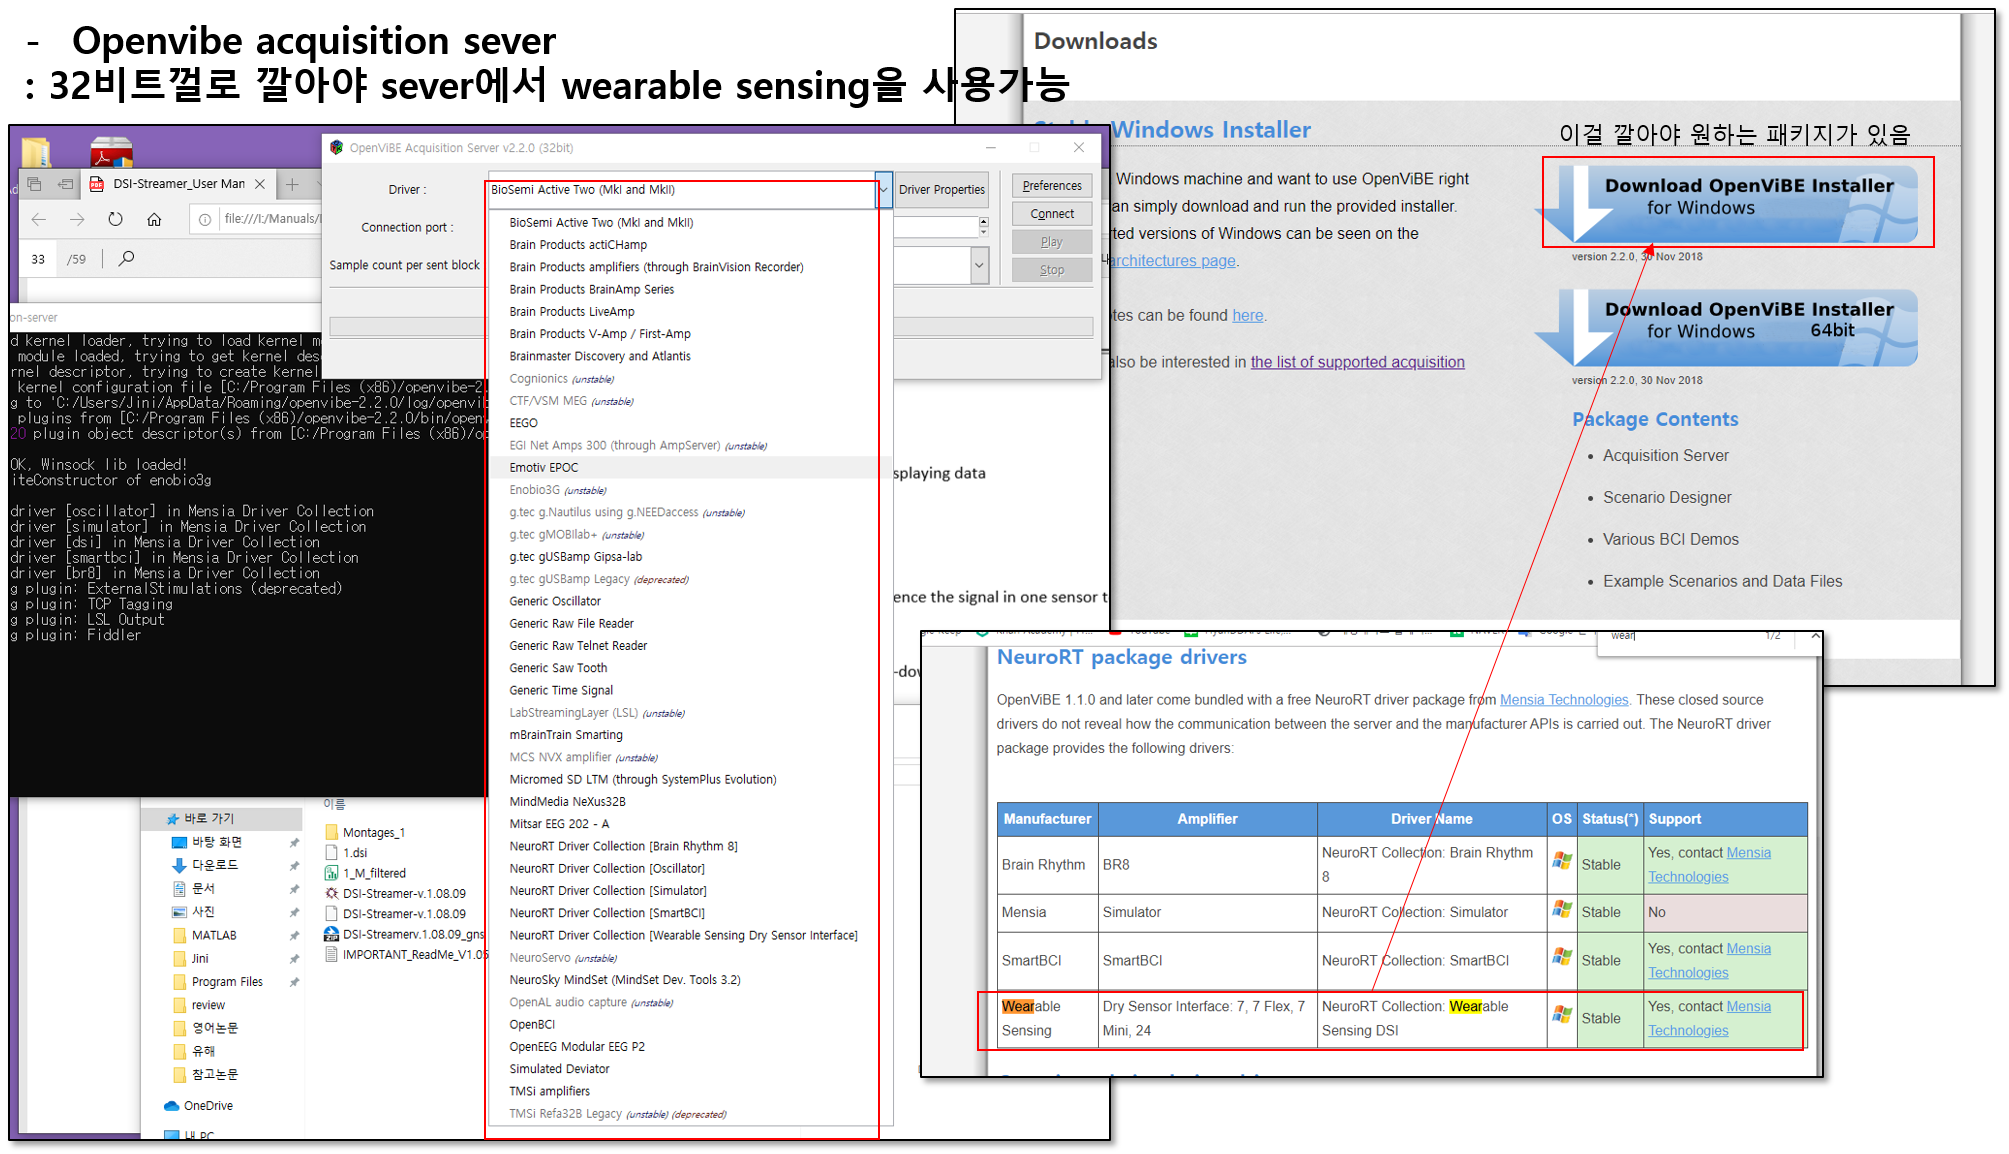Open a new browser tab with the plus icon
2009x1154 pixels.
292,184
